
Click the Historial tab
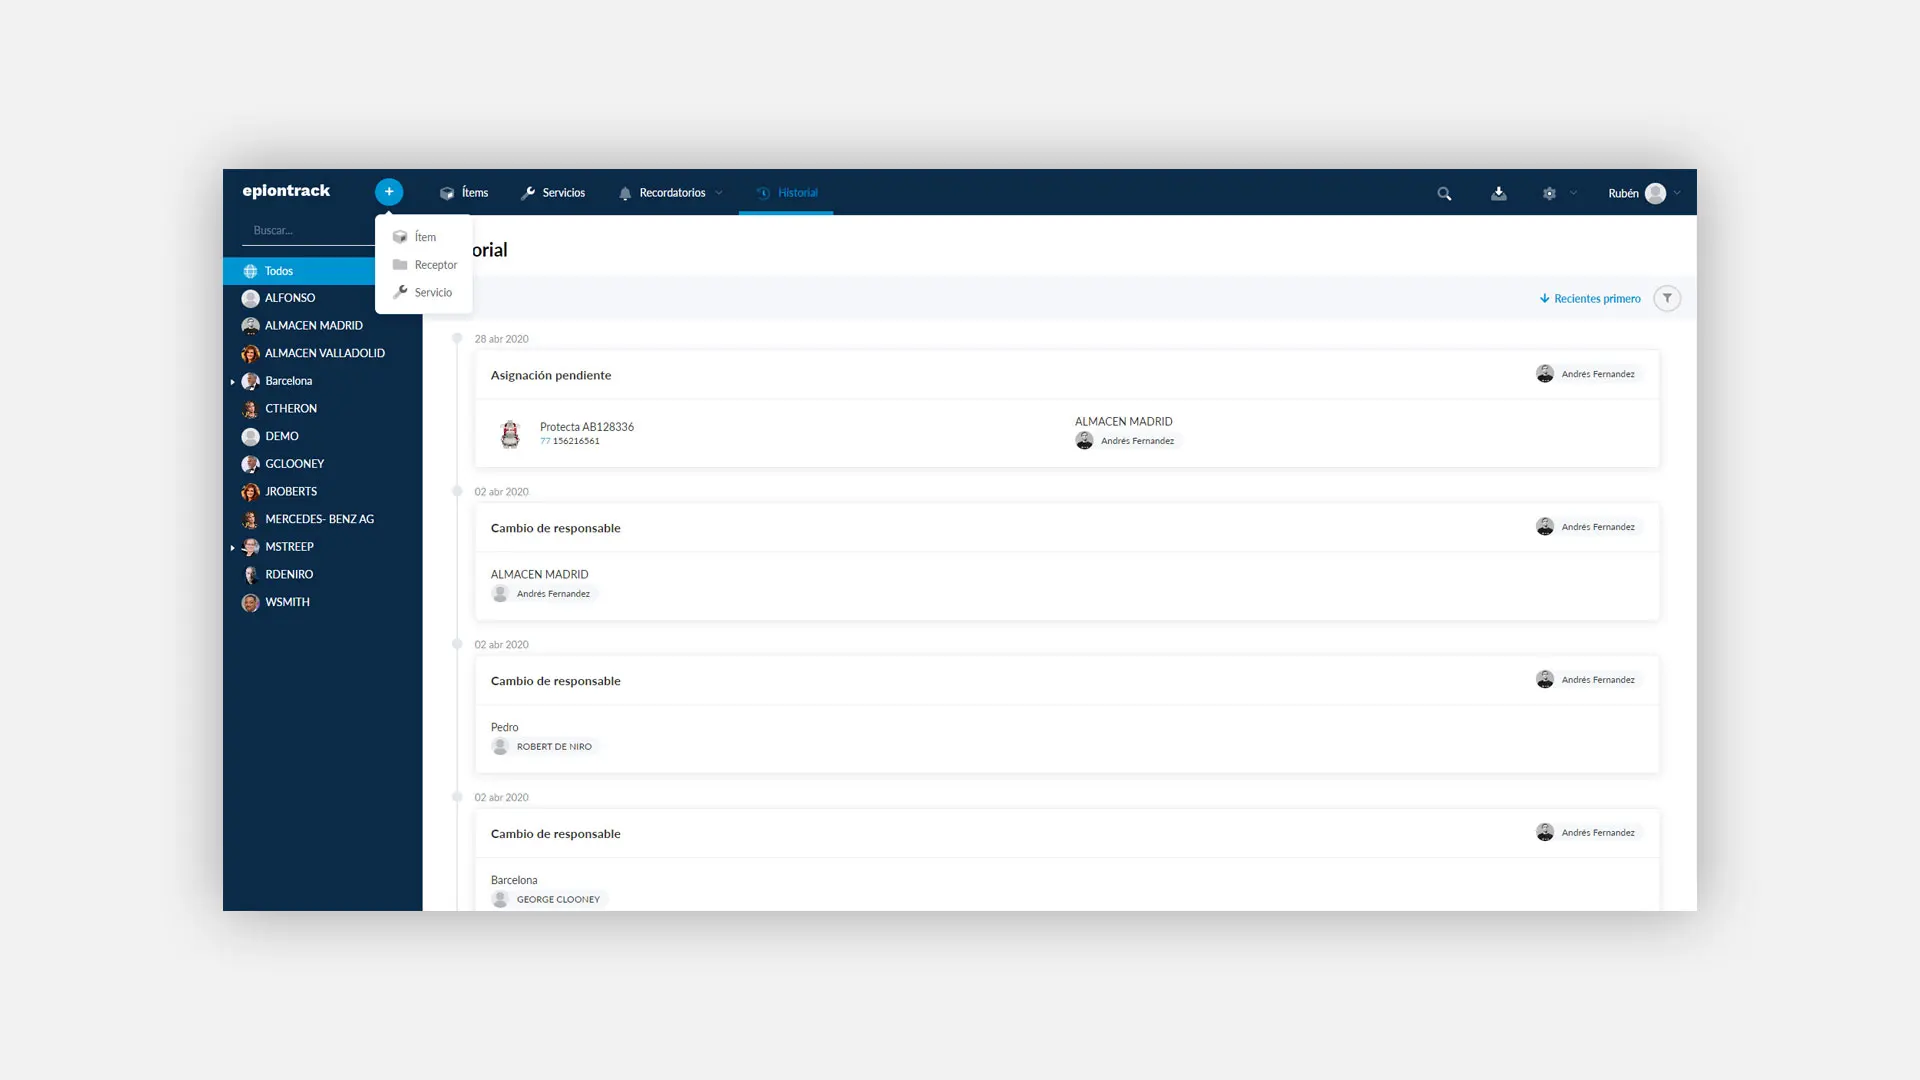pos(796,193)
